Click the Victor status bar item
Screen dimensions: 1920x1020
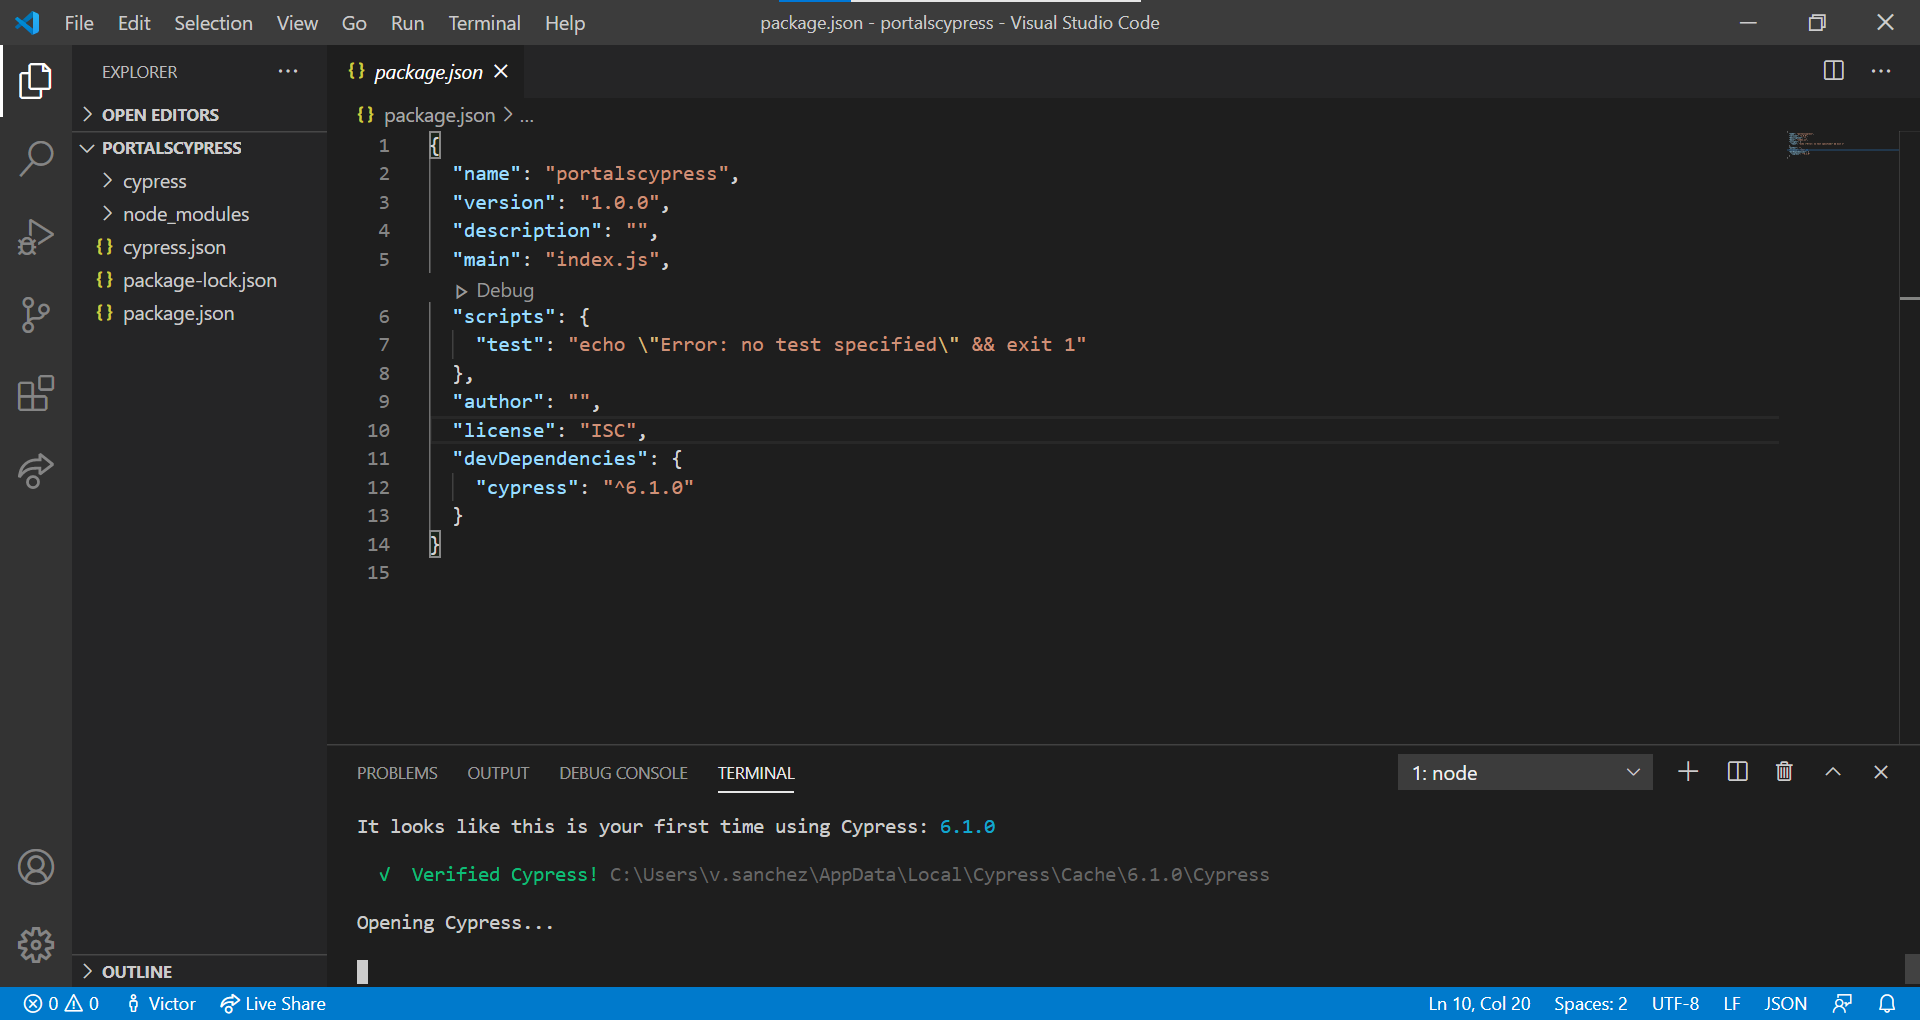point(161,1004)
